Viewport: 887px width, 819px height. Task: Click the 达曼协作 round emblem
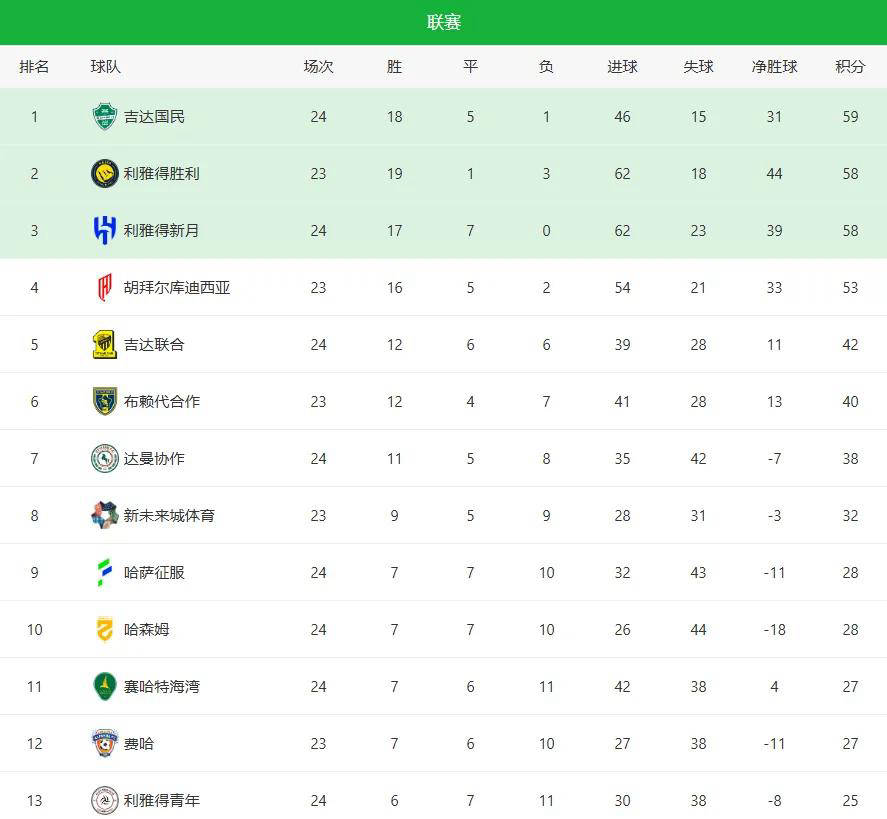(104, 459)
